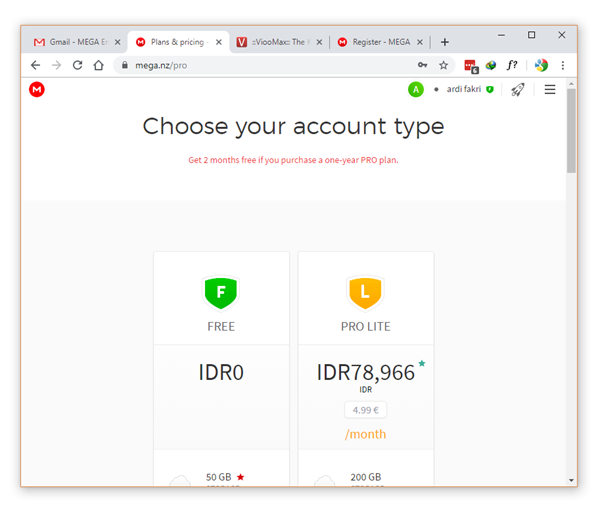Viewport: 600px width, 514px height.
Task: Click the IDR0 price on the FREE card
Action: pyautogui.click(x=221, y=372)
